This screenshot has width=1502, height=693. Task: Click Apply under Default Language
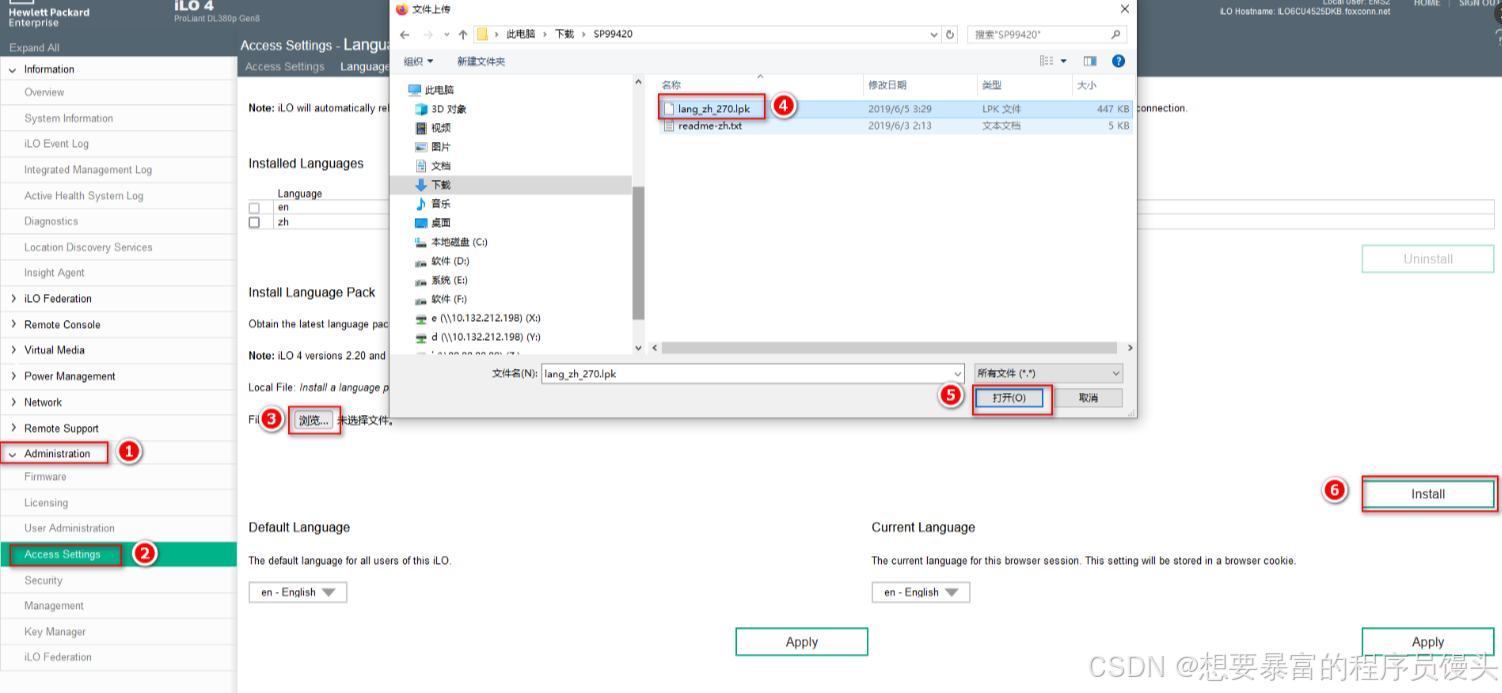click(802, 642)
